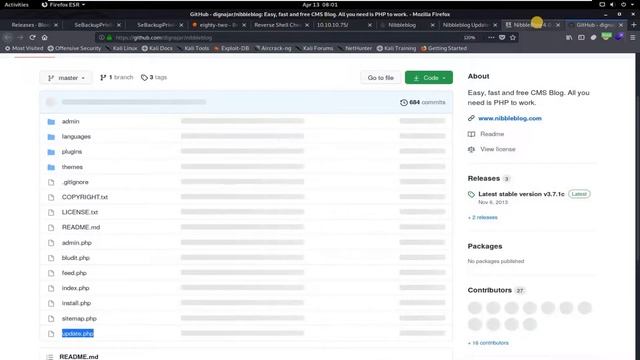
Task: Open the Contributors section heading
Action: [x=489, y=290]
